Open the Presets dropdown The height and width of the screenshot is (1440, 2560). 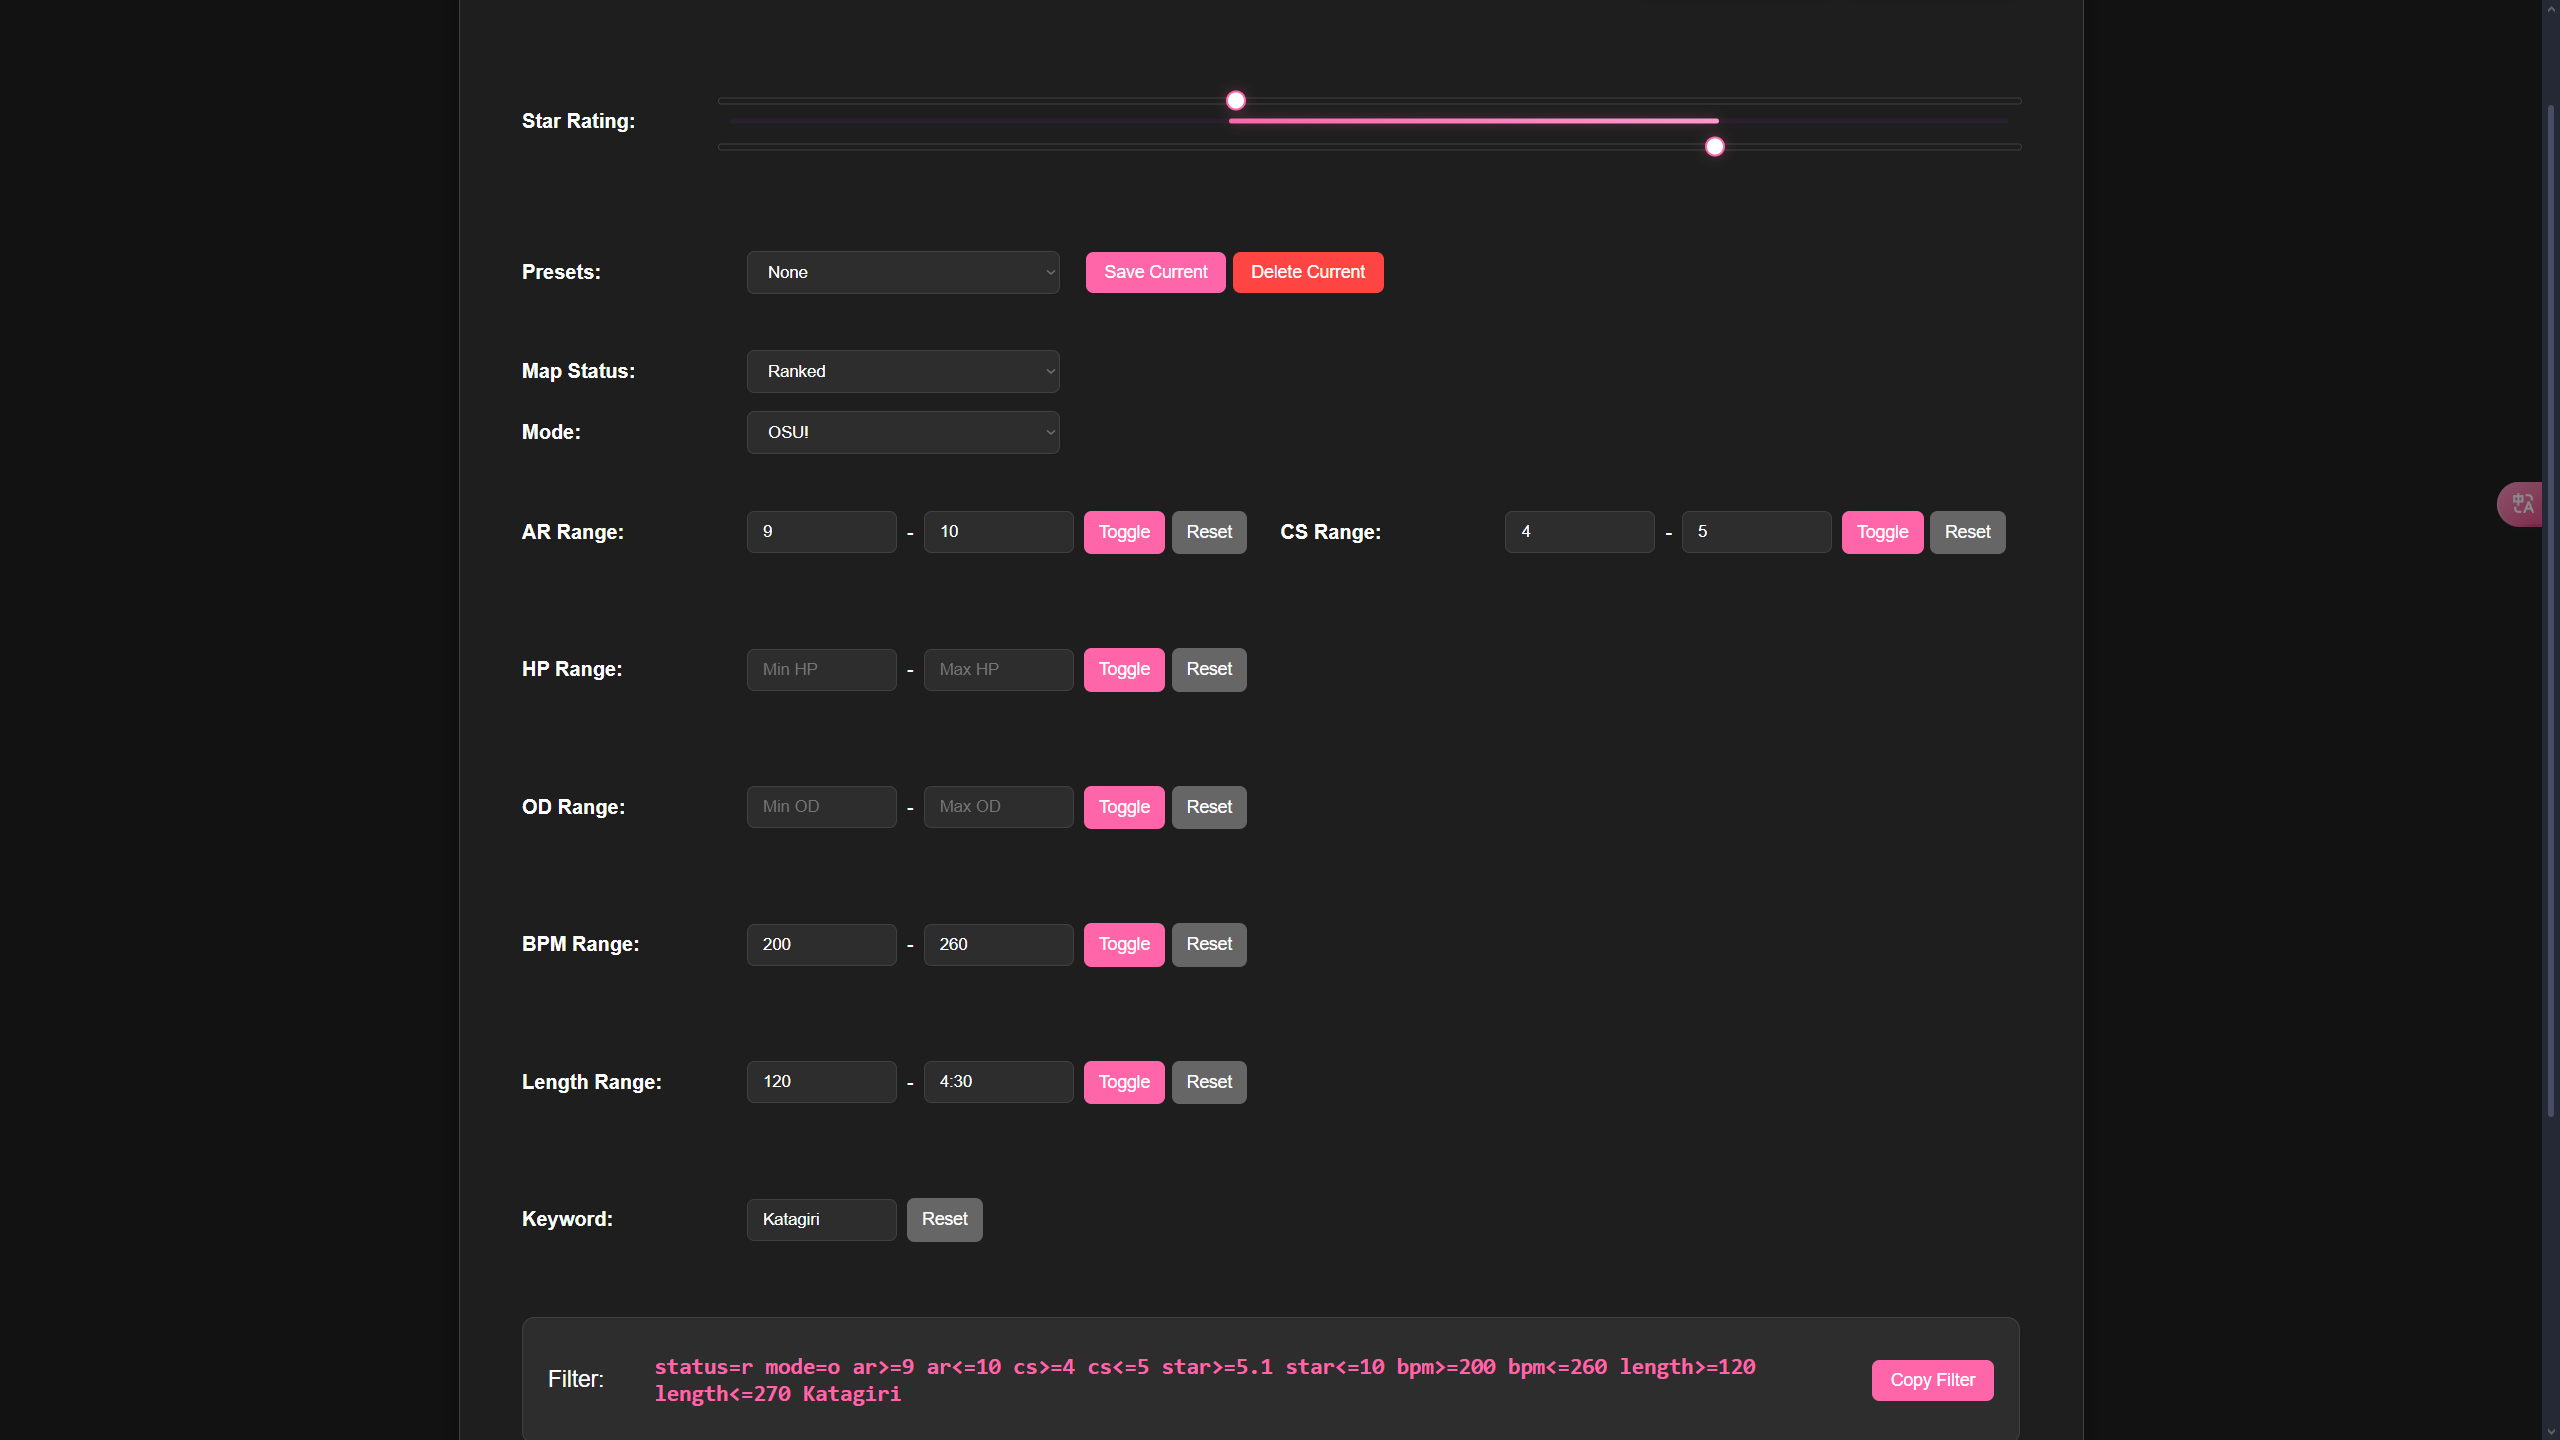coord(902,272)
